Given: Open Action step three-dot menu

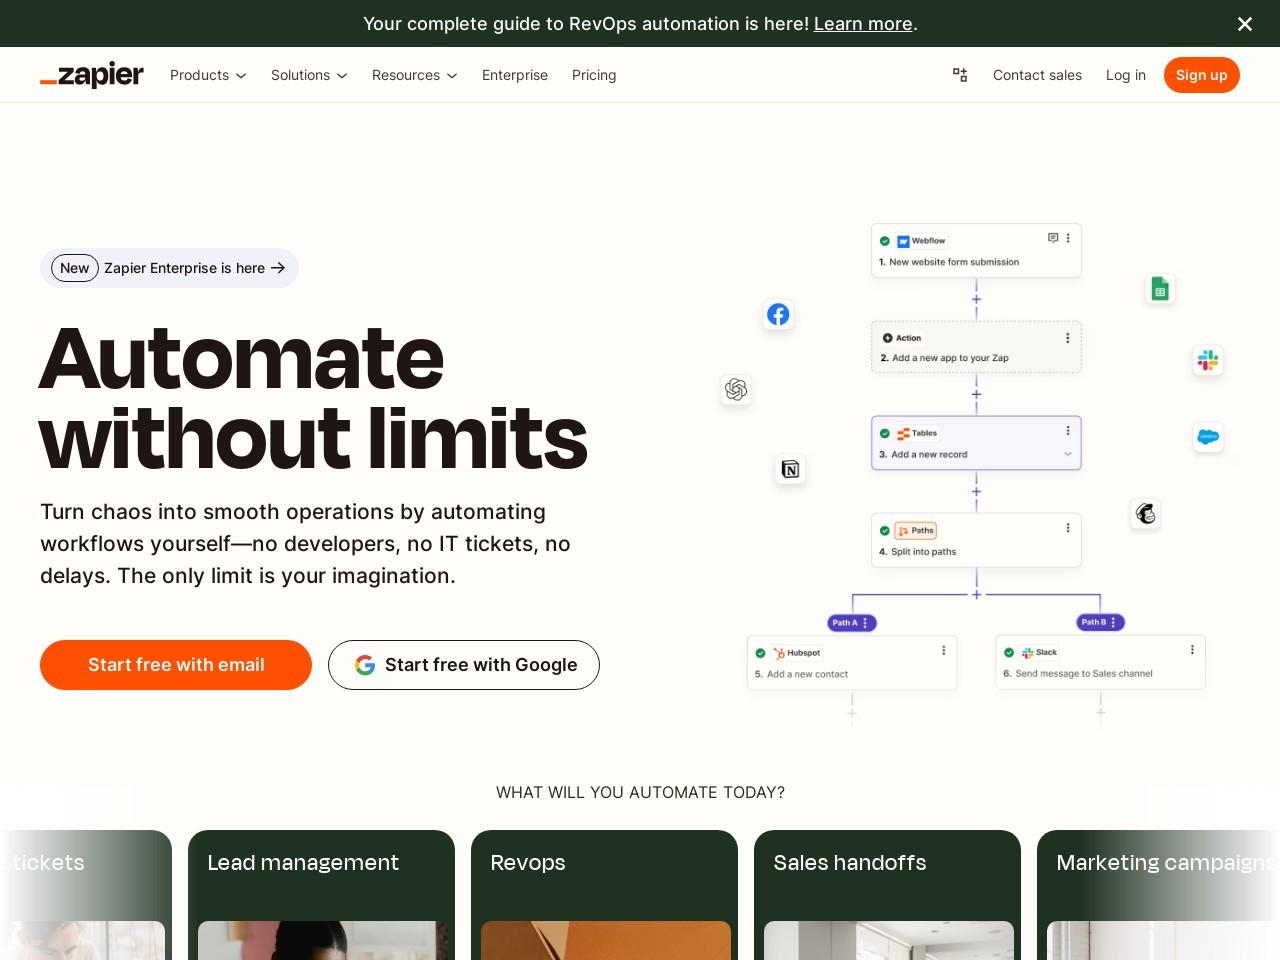Looking at the screenshot, I should click(1068, 338).
